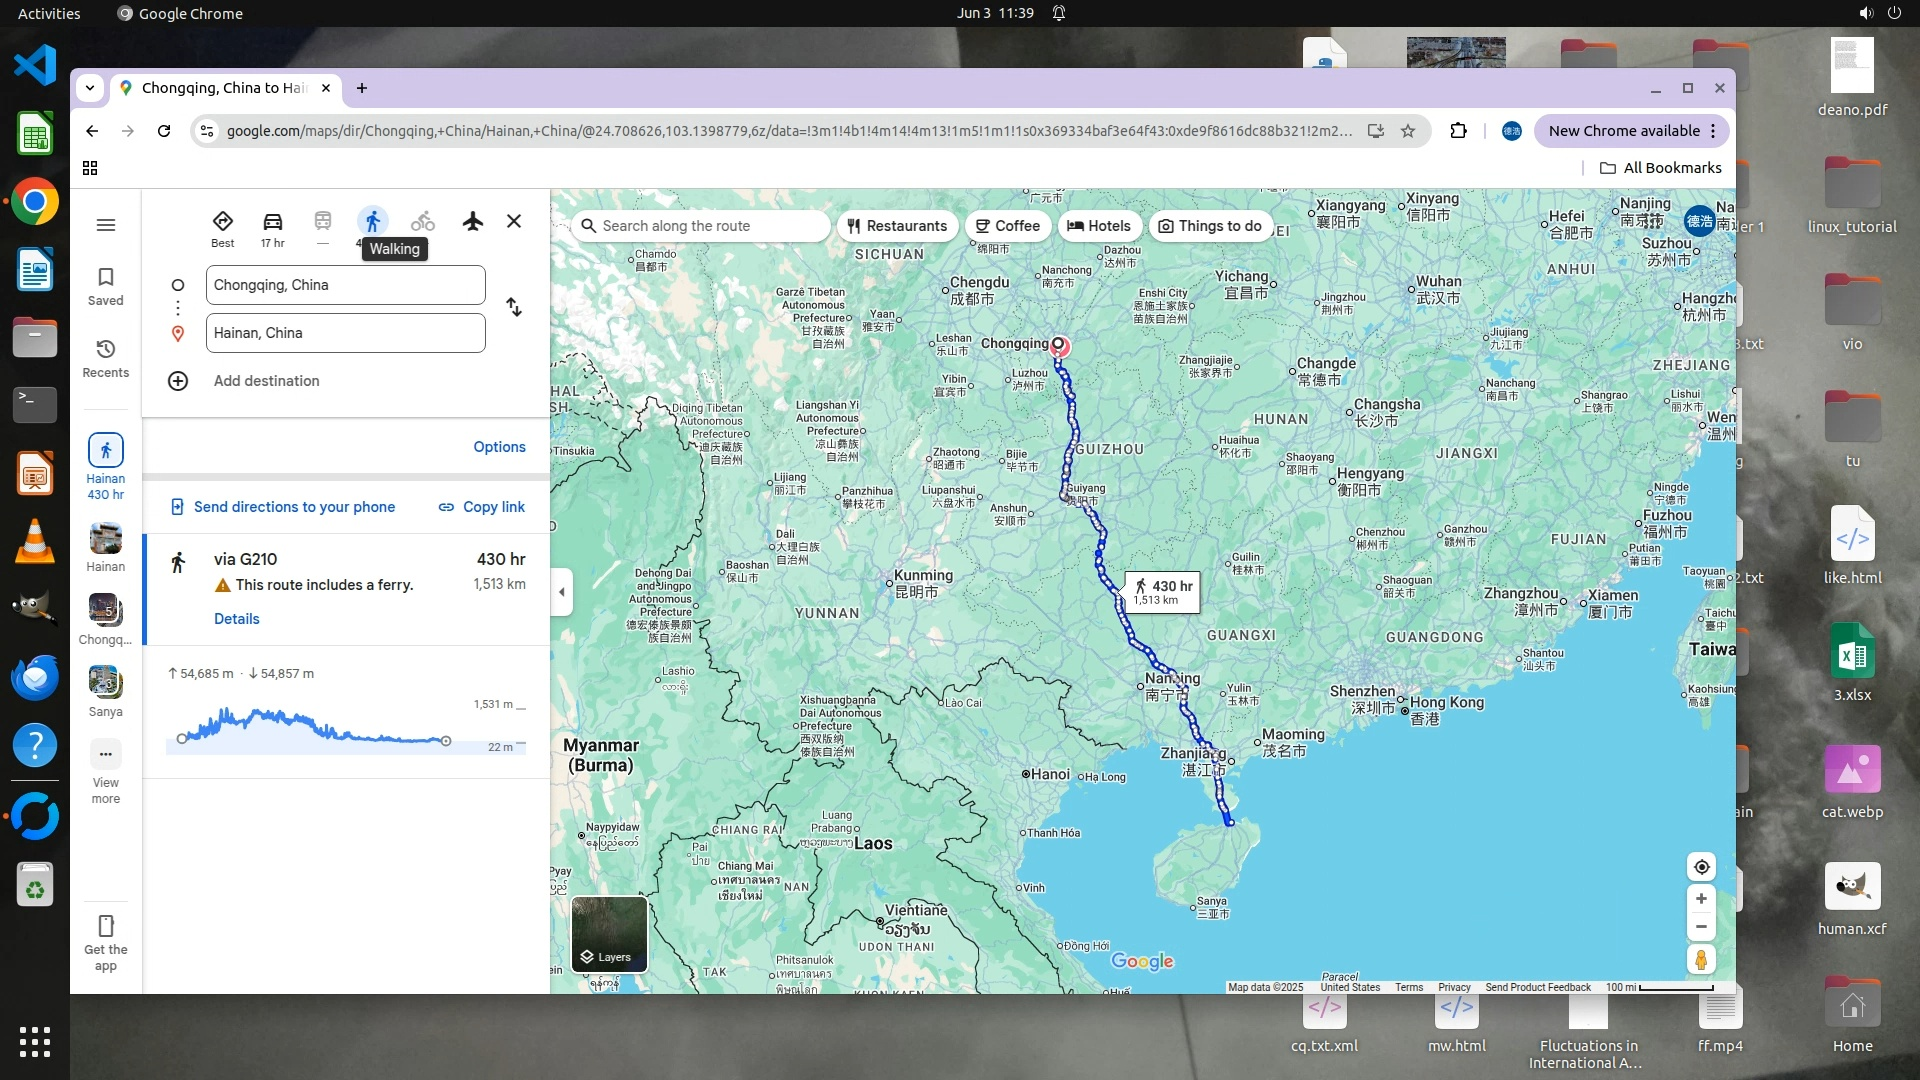Open route Options link
The width and height of the screenshot is (1920, 1080).
click(x=499, y=447)
